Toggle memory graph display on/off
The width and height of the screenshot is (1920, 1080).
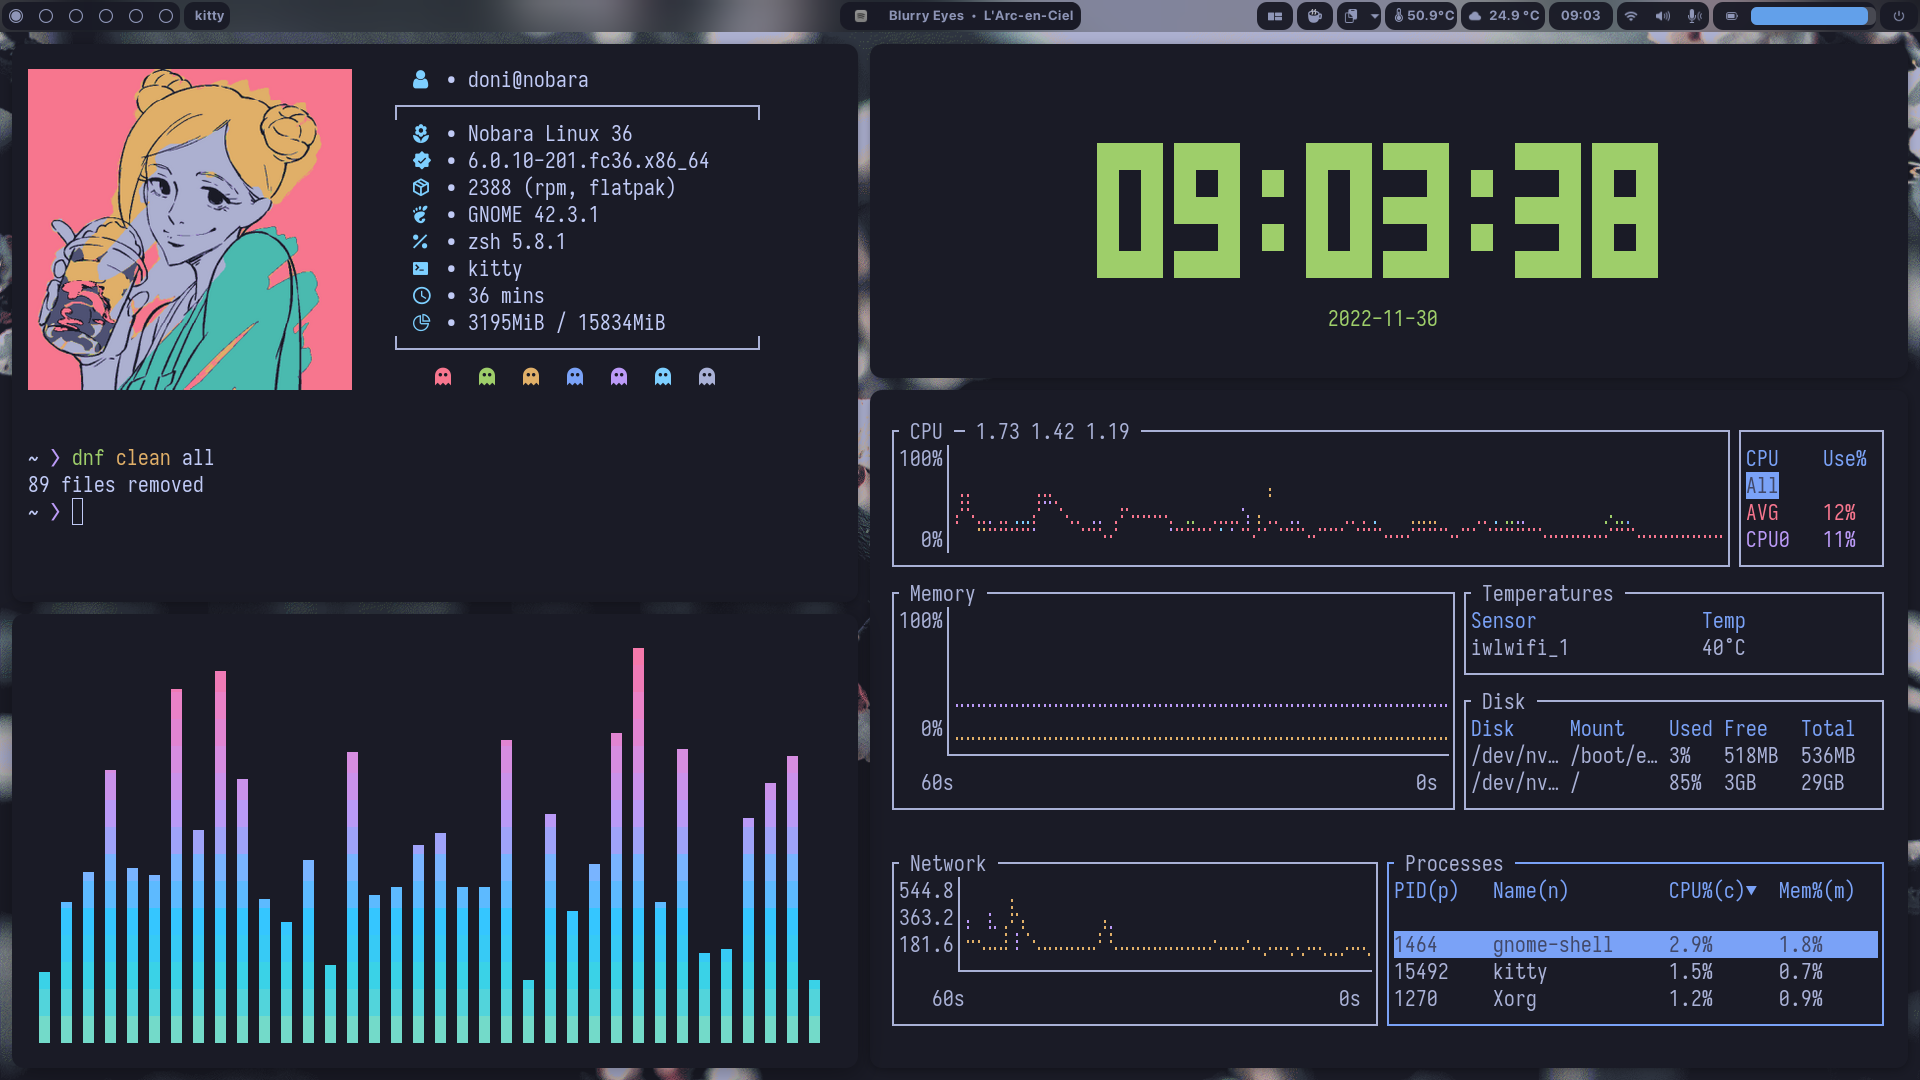point(940,592)
